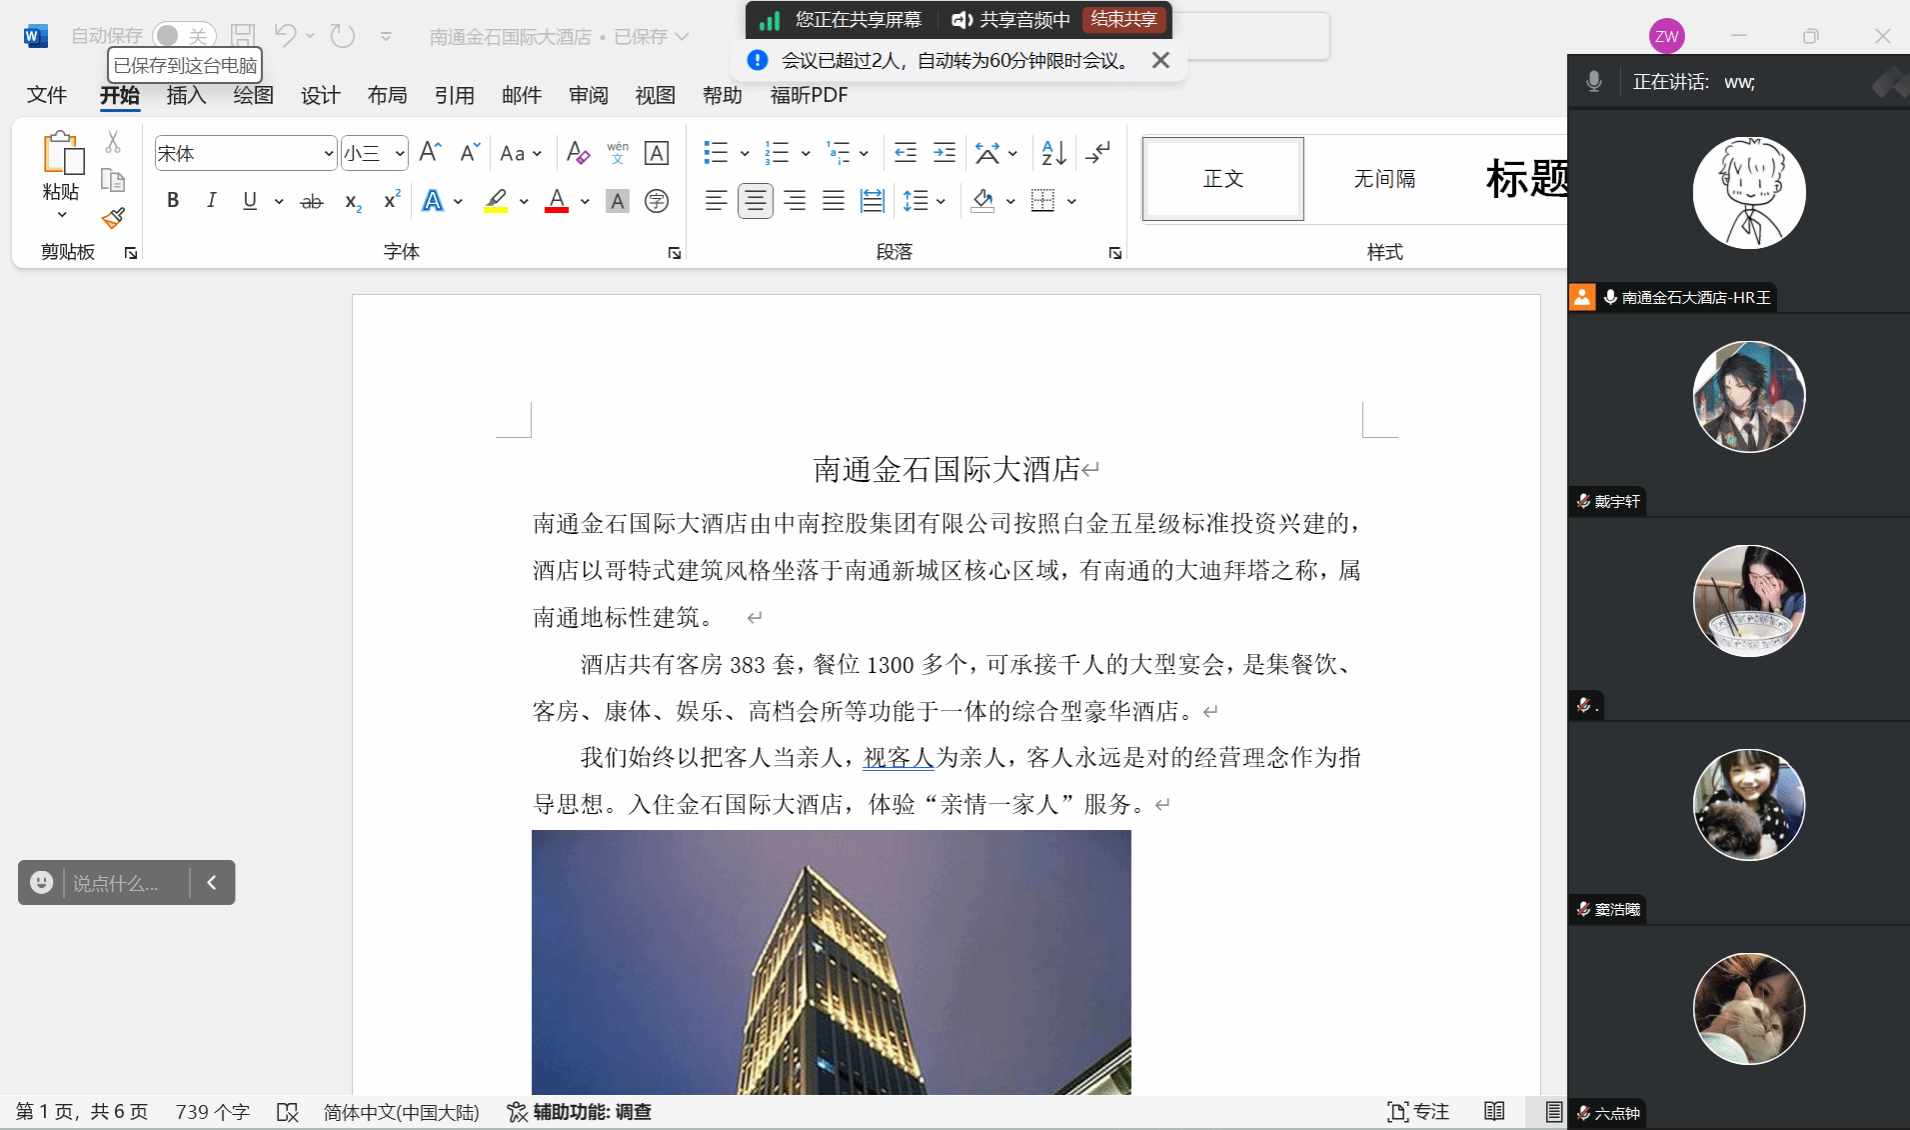Screen dimensions: 1910x1130
Task: Click the Format Painter brush icon
Action: point(113,218)
